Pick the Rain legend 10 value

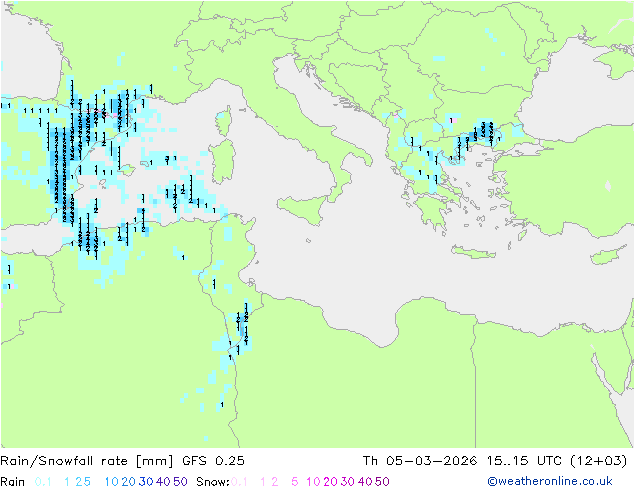click(112, 482)
